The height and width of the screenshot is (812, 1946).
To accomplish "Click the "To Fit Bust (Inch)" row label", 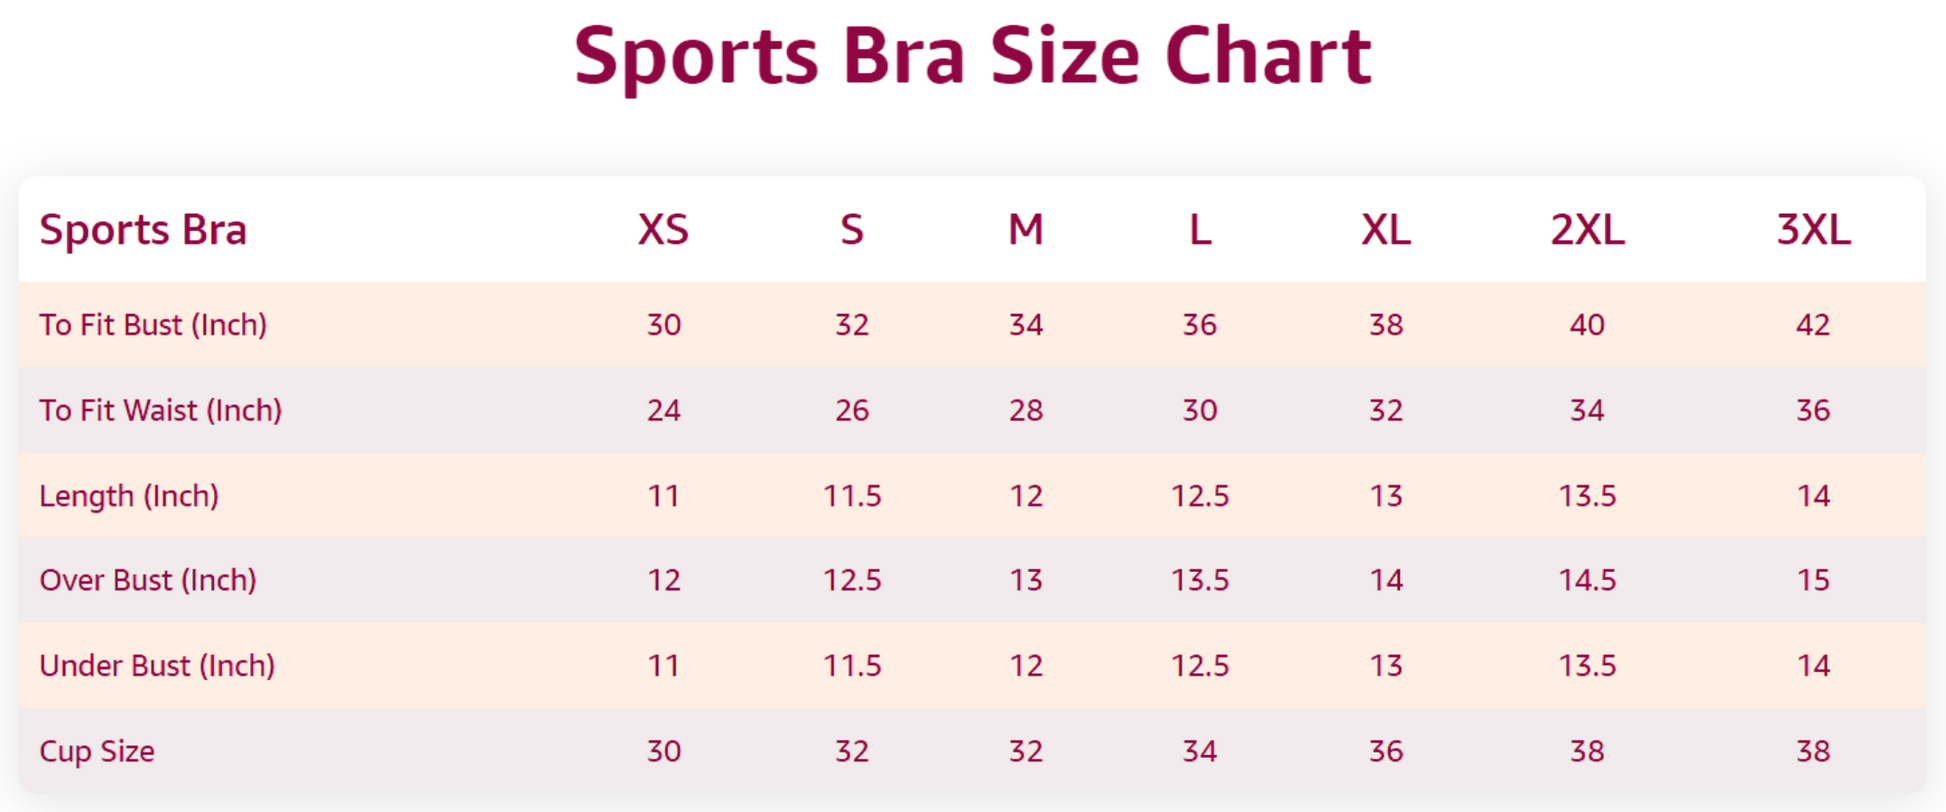I will 153,325.
